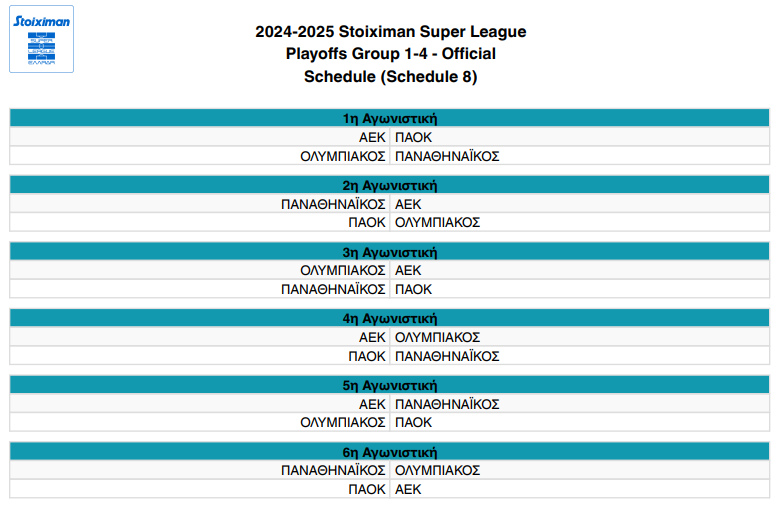Click the 5η Αγωνιστική header bar

pos(390,385)
